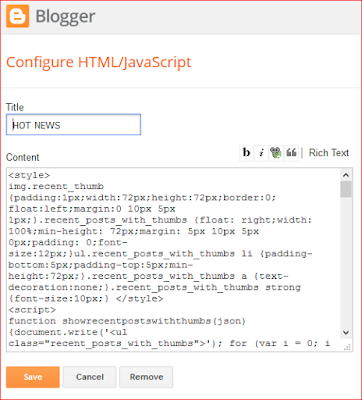Viewport: 362px width, 400px height.
Task: Remove the HTML/JavaScript widget
Action: pos(146,377)
